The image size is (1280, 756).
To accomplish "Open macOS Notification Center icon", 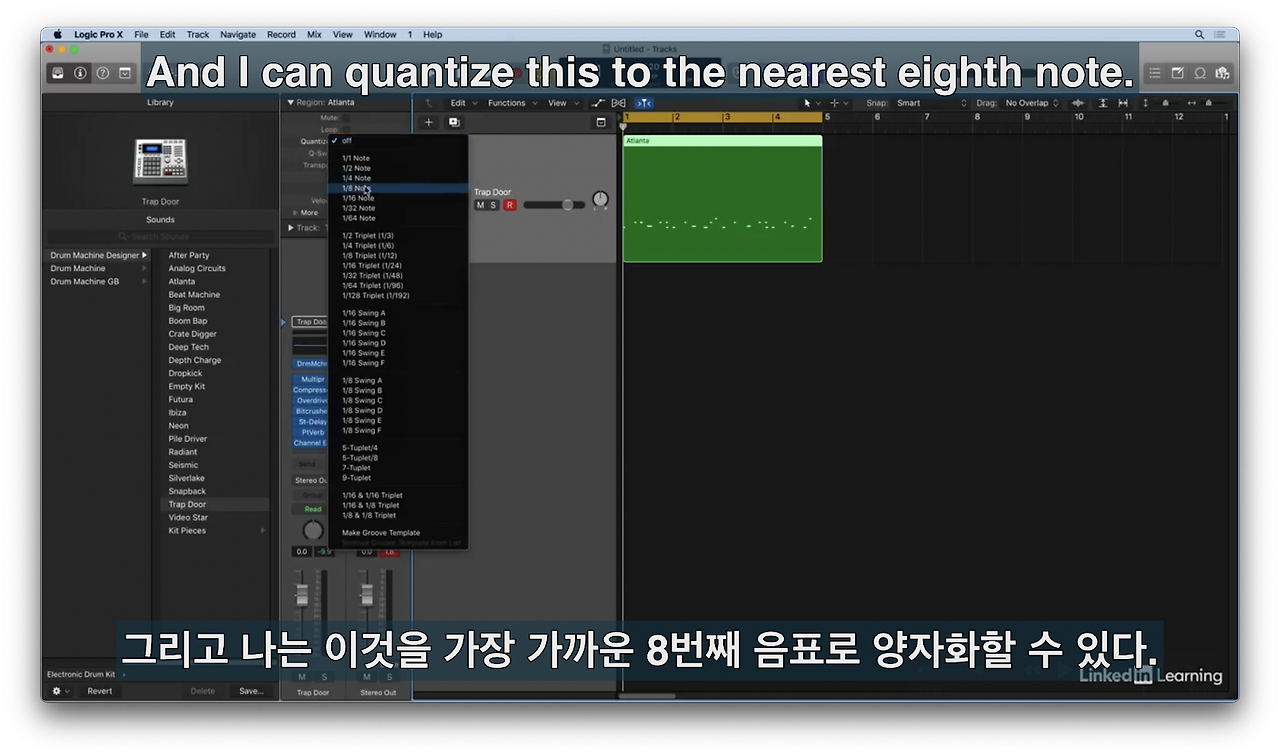I will click(x=1222, y=34).
